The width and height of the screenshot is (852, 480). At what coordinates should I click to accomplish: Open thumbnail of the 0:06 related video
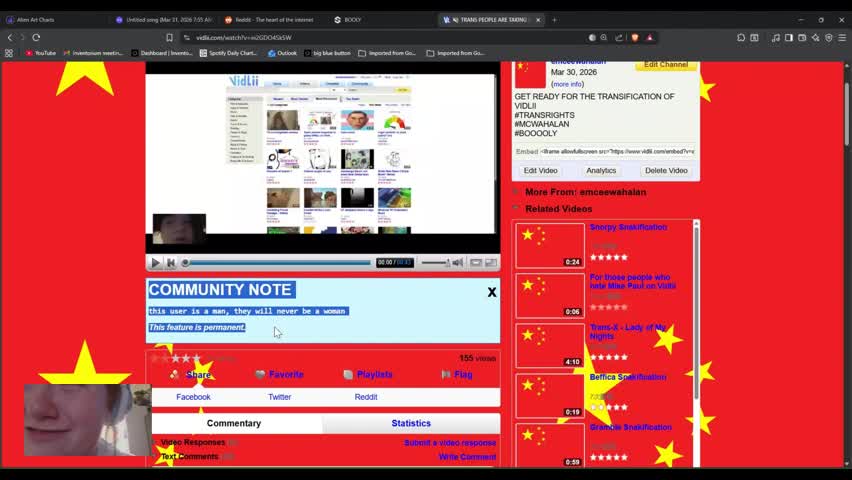pos(550,296)
